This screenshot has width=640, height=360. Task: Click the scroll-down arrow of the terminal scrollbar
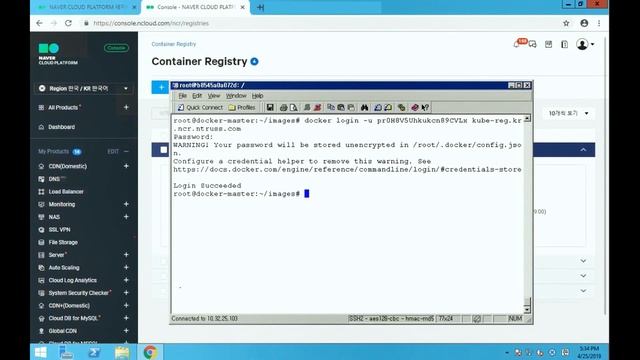(527, 310)
